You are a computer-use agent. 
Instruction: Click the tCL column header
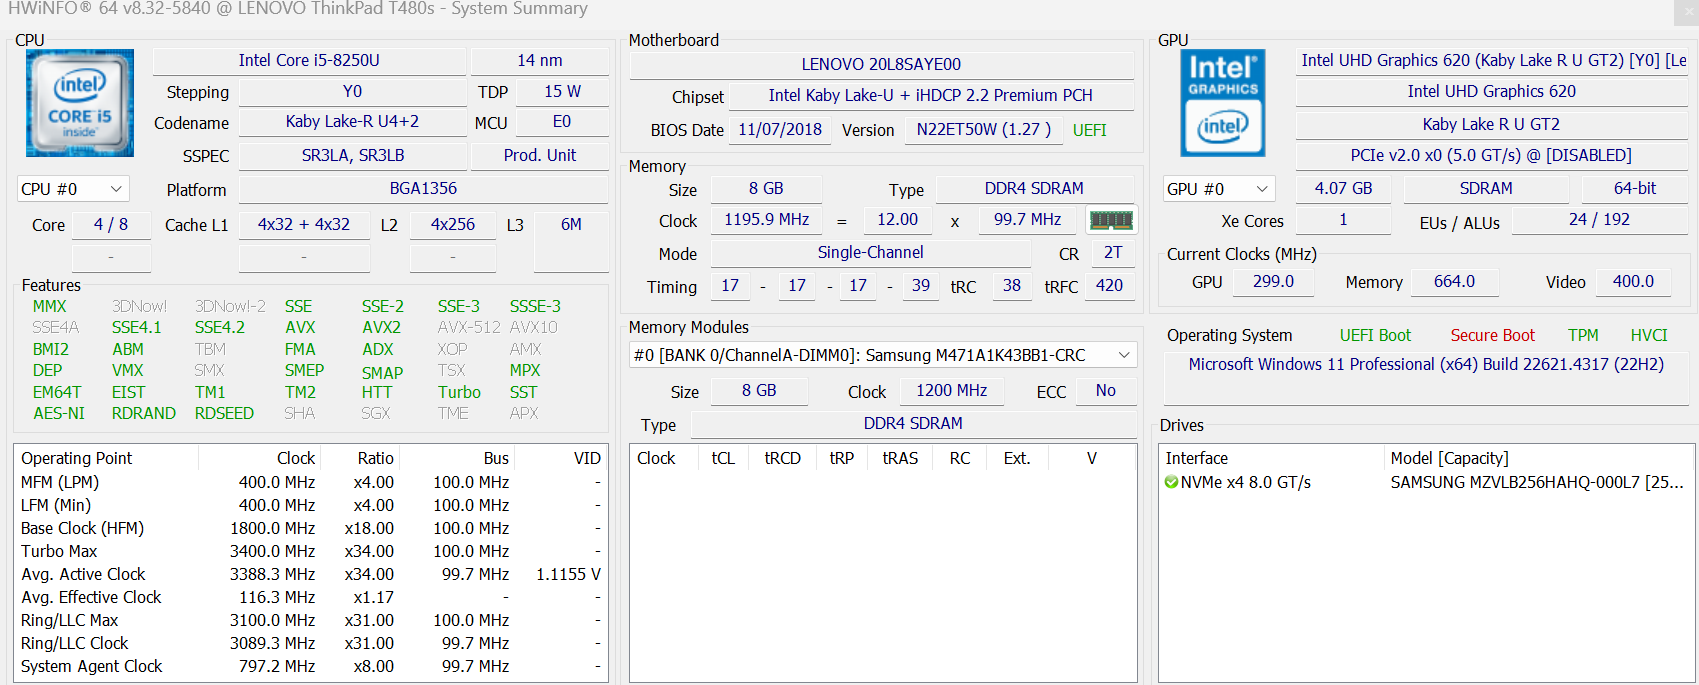(723, 458)
